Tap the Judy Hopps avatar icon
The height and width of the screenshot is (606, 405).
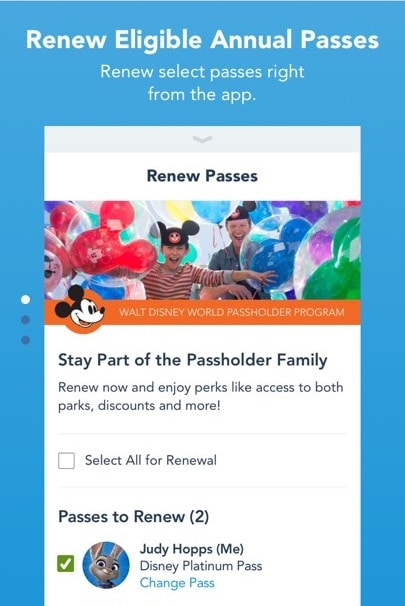coord(106,565)
